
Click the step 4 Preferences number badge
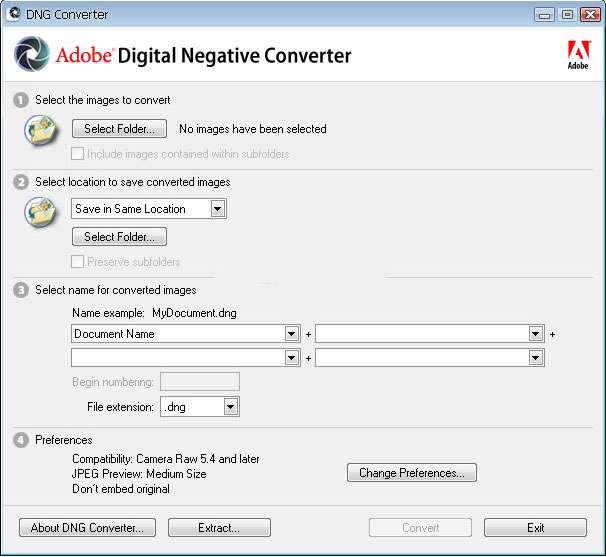(21, 440)
